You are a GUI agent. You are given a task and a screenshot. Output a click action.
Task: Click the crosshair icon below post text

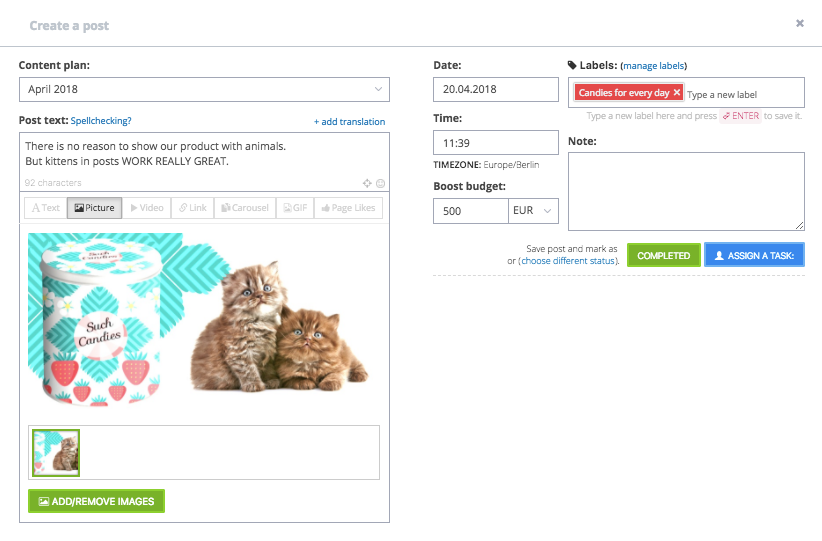[x=367, y=183]
